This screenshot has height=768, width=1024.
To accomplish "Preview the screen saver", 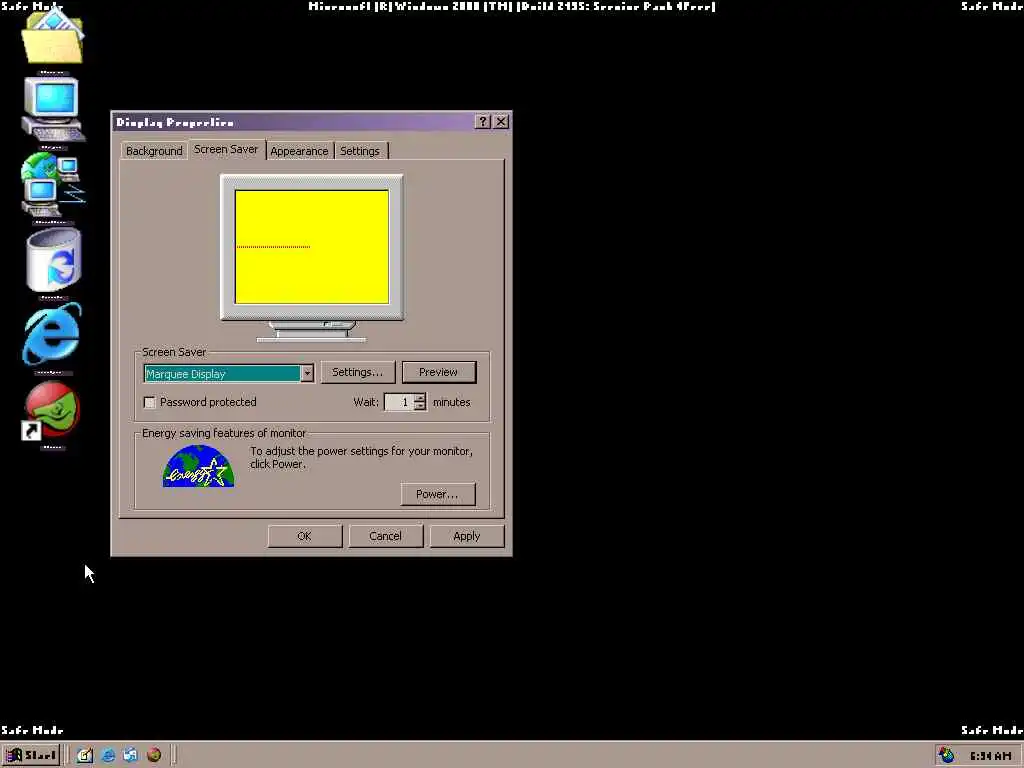I will coord(439,372).
